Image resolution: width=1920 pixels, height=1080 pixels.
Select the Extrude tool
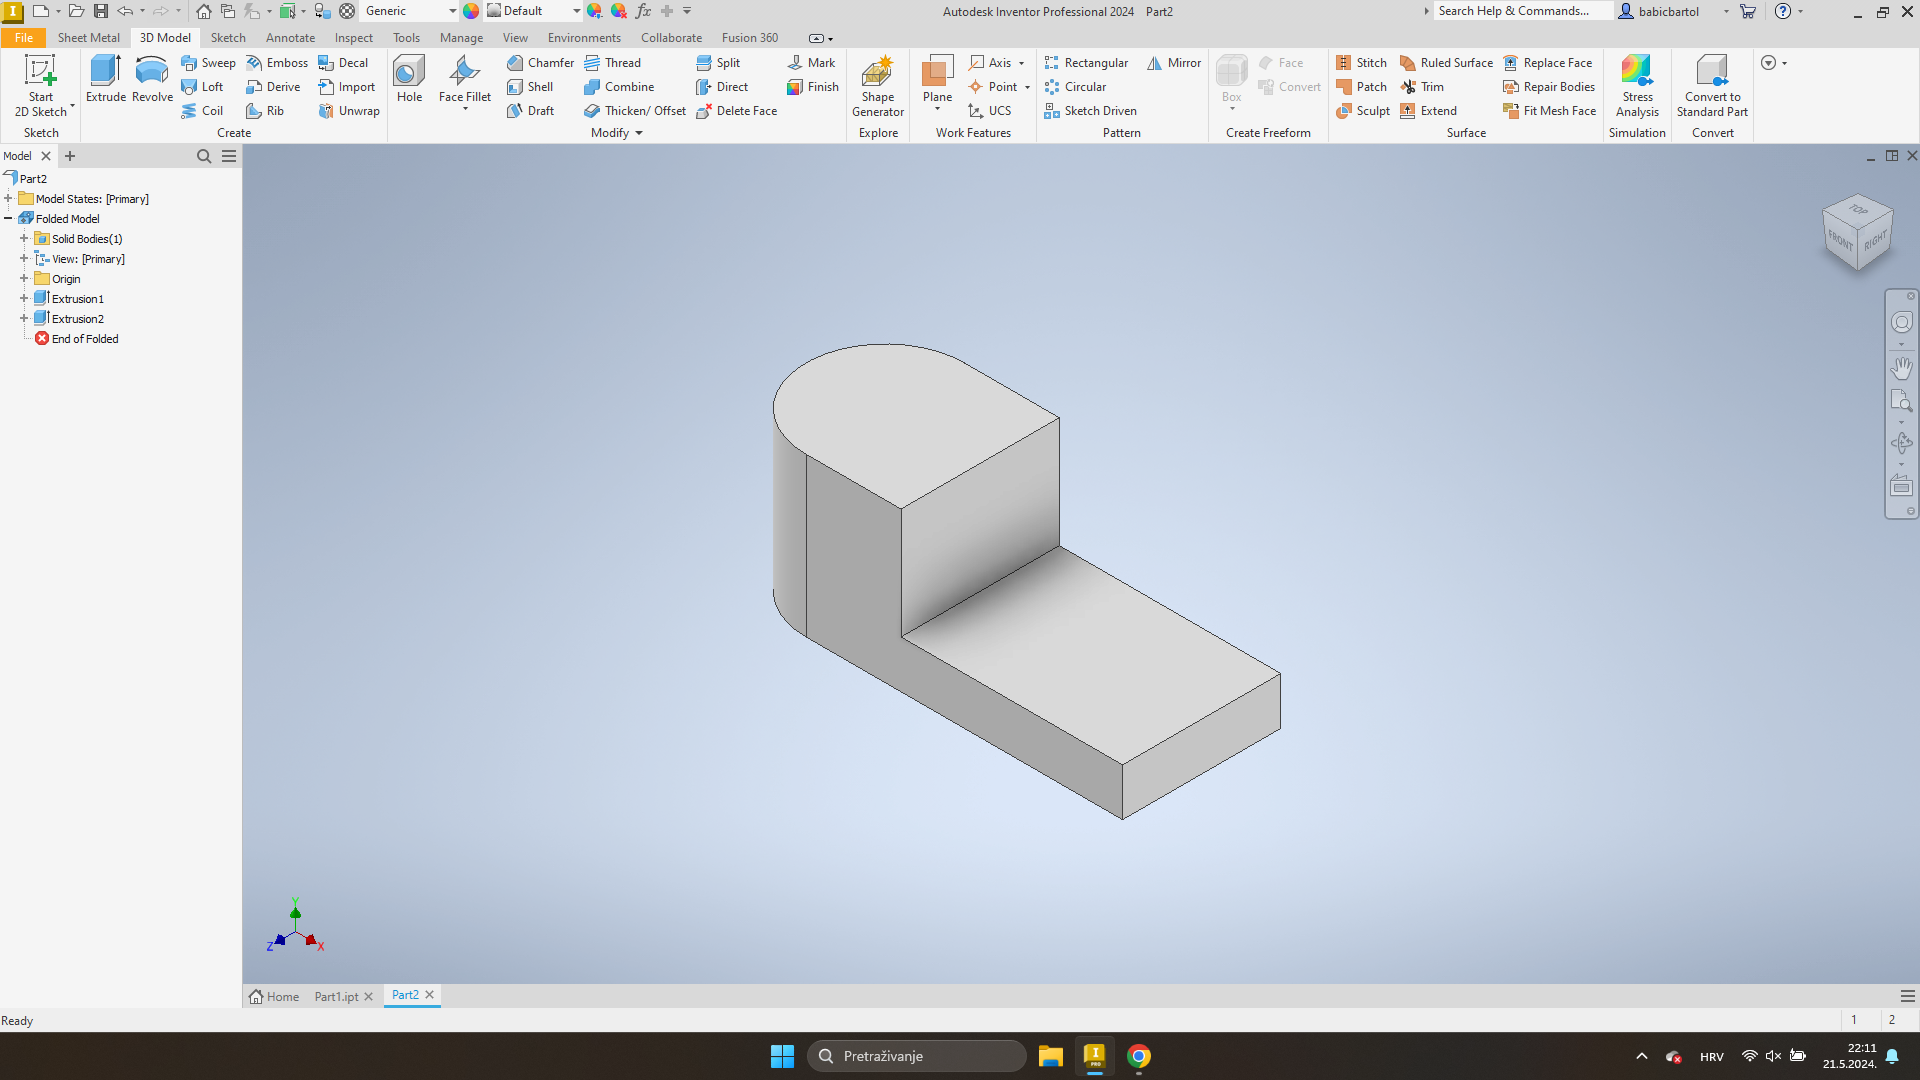pyautogui.click(x=104, y=84)
